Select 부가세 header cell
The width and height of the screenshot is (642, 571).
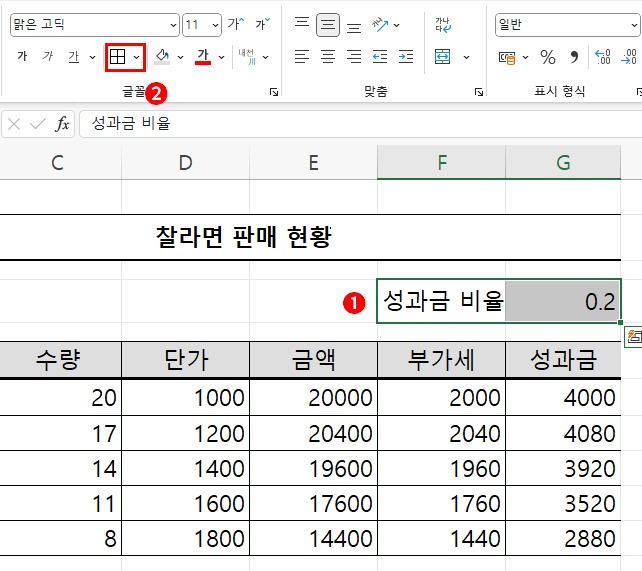pyautogui.click(x=441, y=360)
